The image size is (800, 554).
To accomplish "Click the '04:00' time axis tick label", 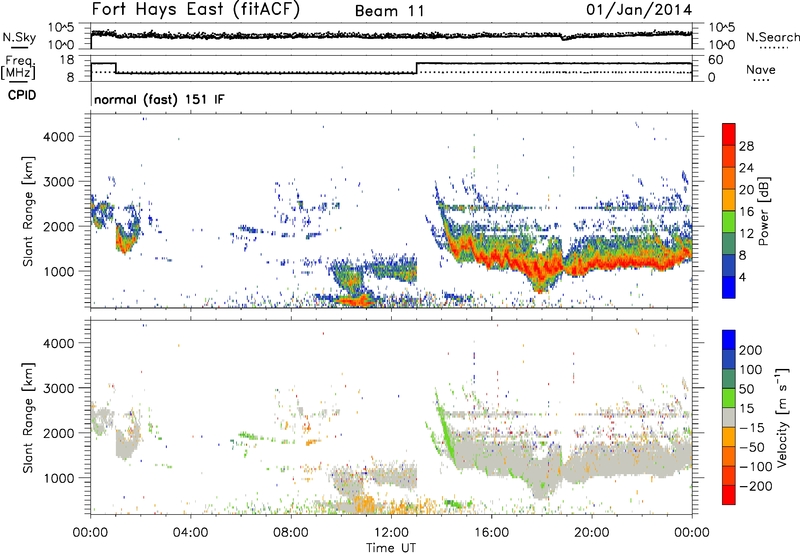I will tap(190, 533).
